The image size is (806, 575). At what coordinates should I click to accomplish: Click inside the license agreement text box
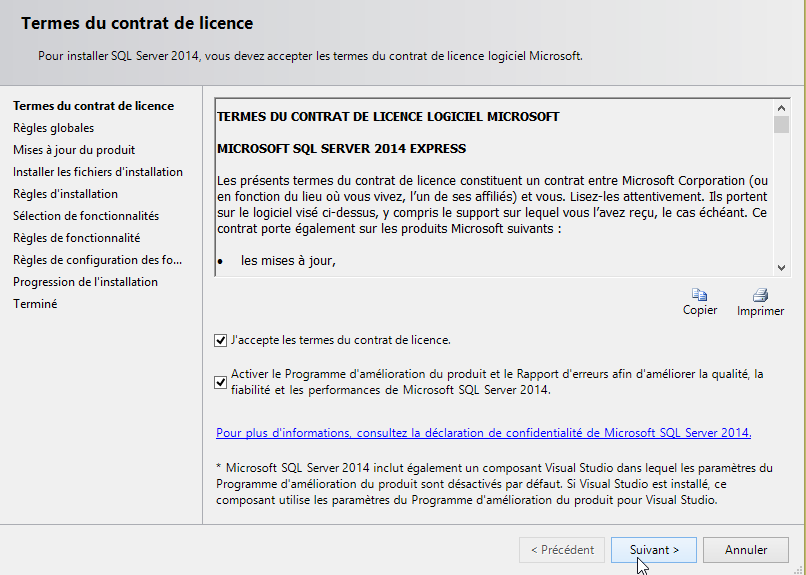[x=490, y=200]
